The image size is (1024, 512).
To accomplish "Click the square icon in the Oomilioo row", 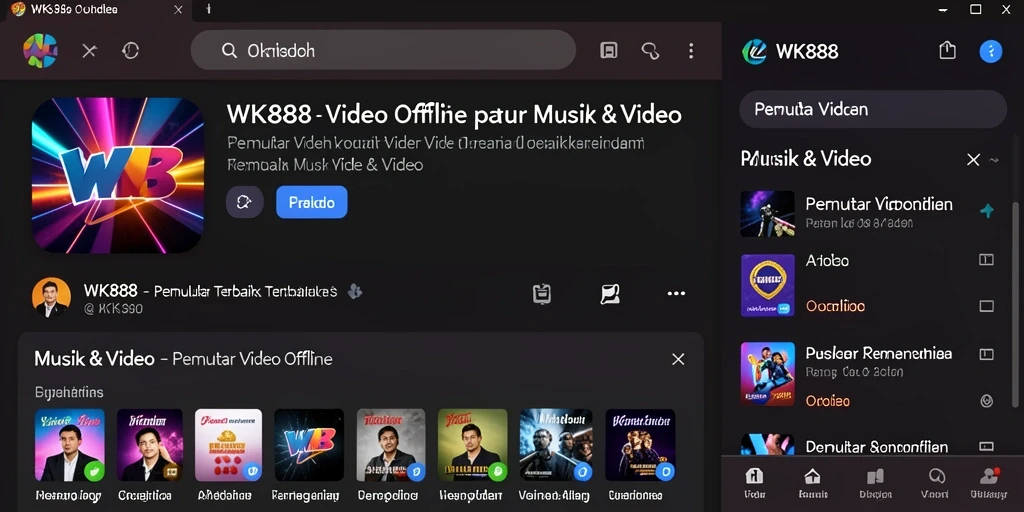I will pos(986,306).
